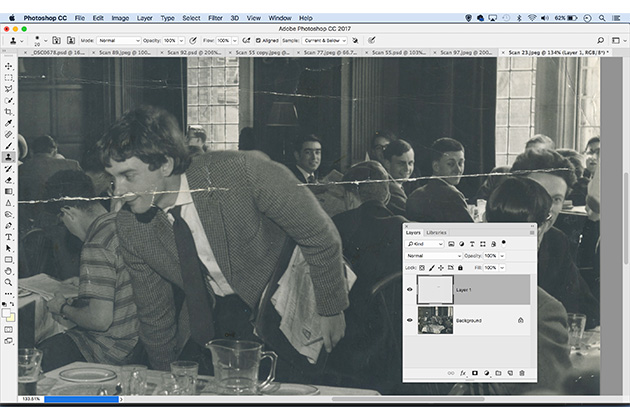This screenshot has width=630, height=420.
Task: Select the Crop tool
Action: [8, 111]
